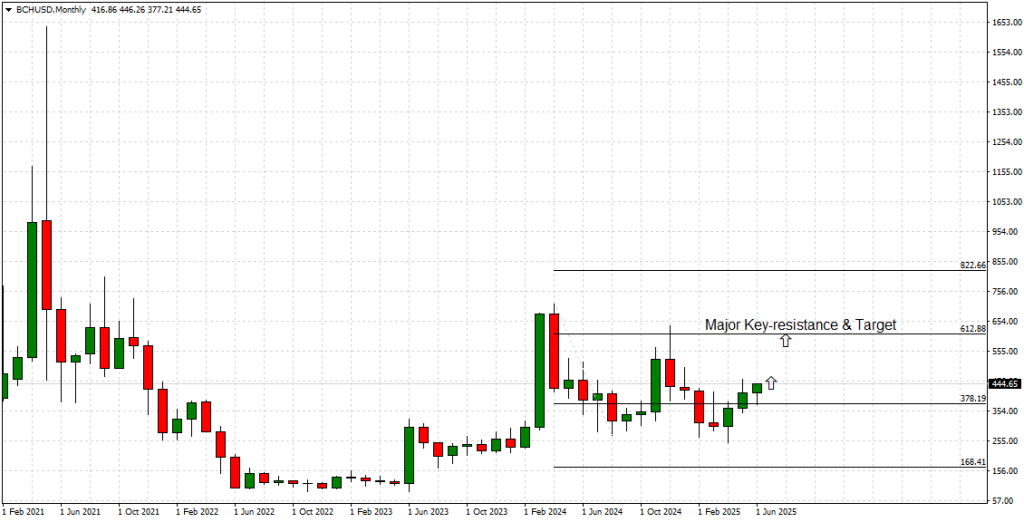1024x522 pixels.
Task: Click the 1 Oct 2021 date label
Action: pos(138,512)
